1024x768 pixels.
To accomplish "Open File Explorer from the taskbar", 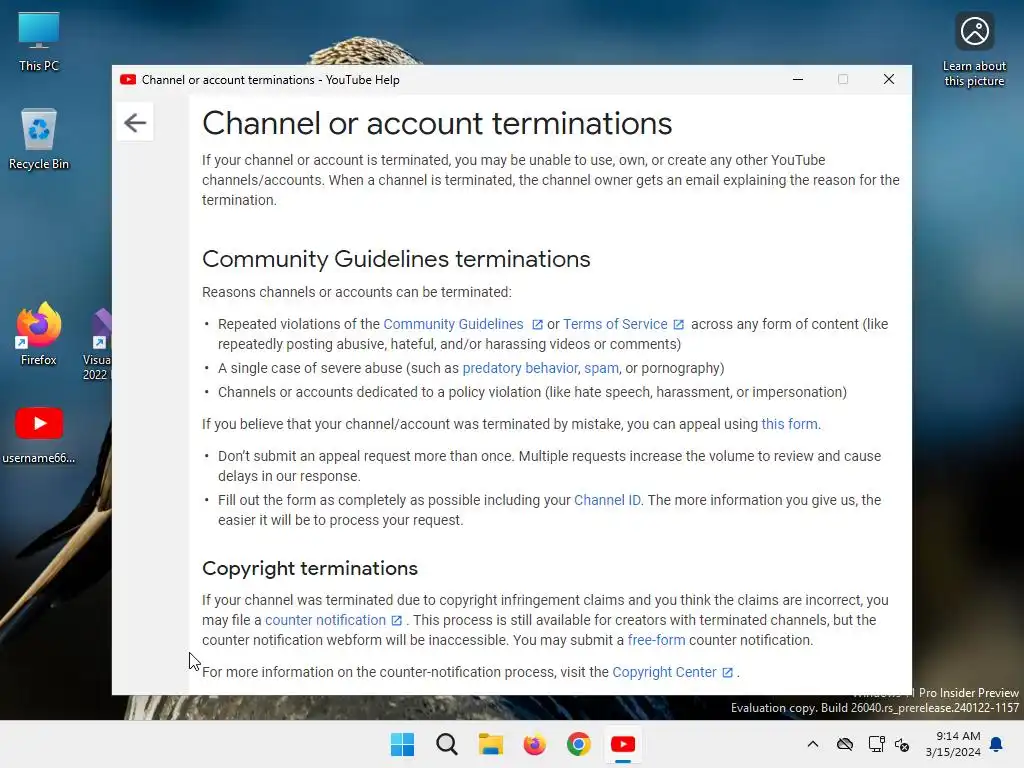I will click(x=490, y=744).
